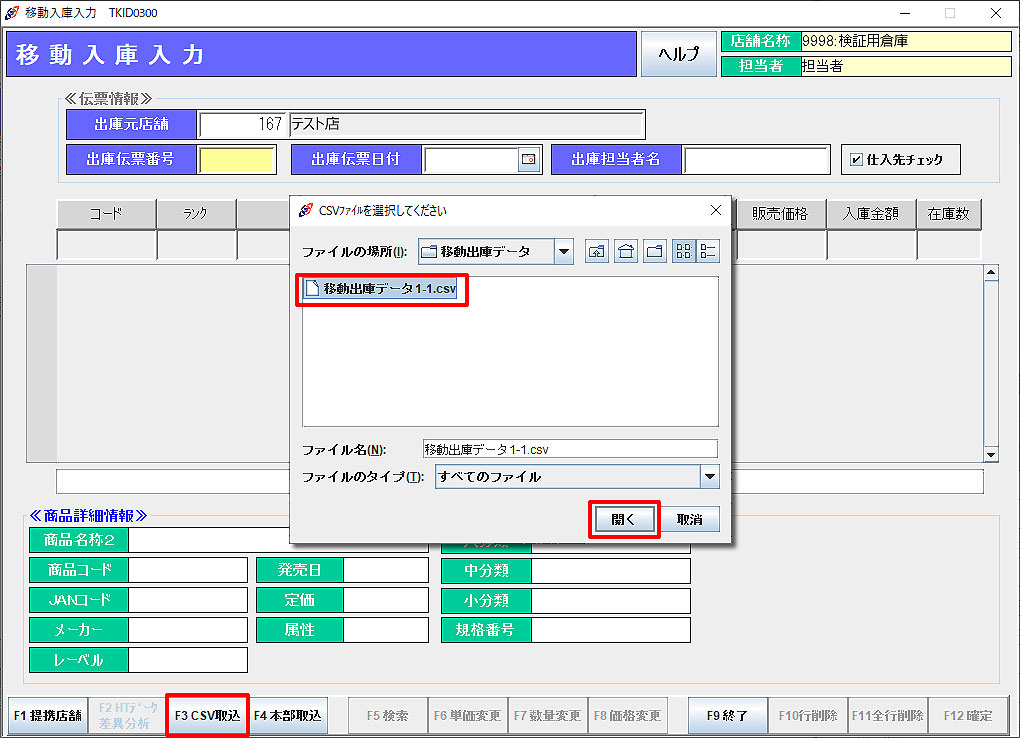Open the ファイルのタイプ dropdown
1020x738 pixels.
point(709,477)
